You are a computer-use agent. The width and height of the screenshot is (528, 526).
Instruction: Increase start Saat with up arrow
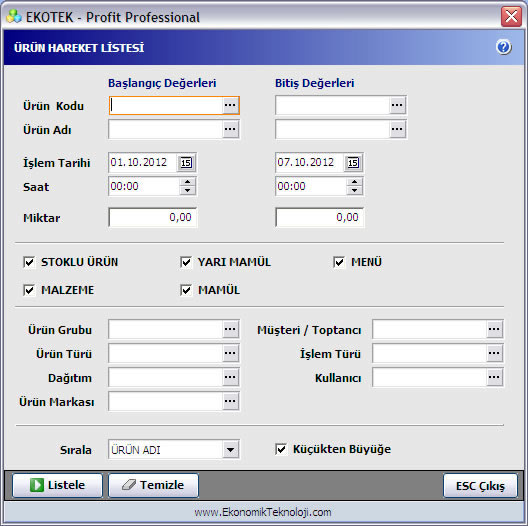pyautogui.click(x=188, y=182)
